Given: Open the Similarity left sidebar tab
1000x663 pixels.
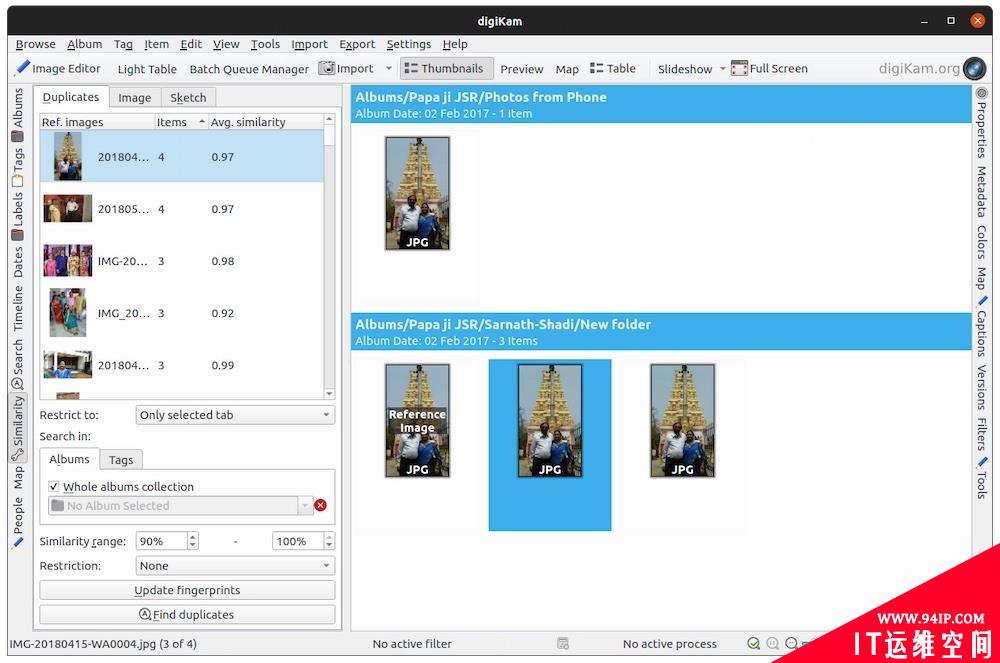Looking at the screenshot, I should 17,428.
